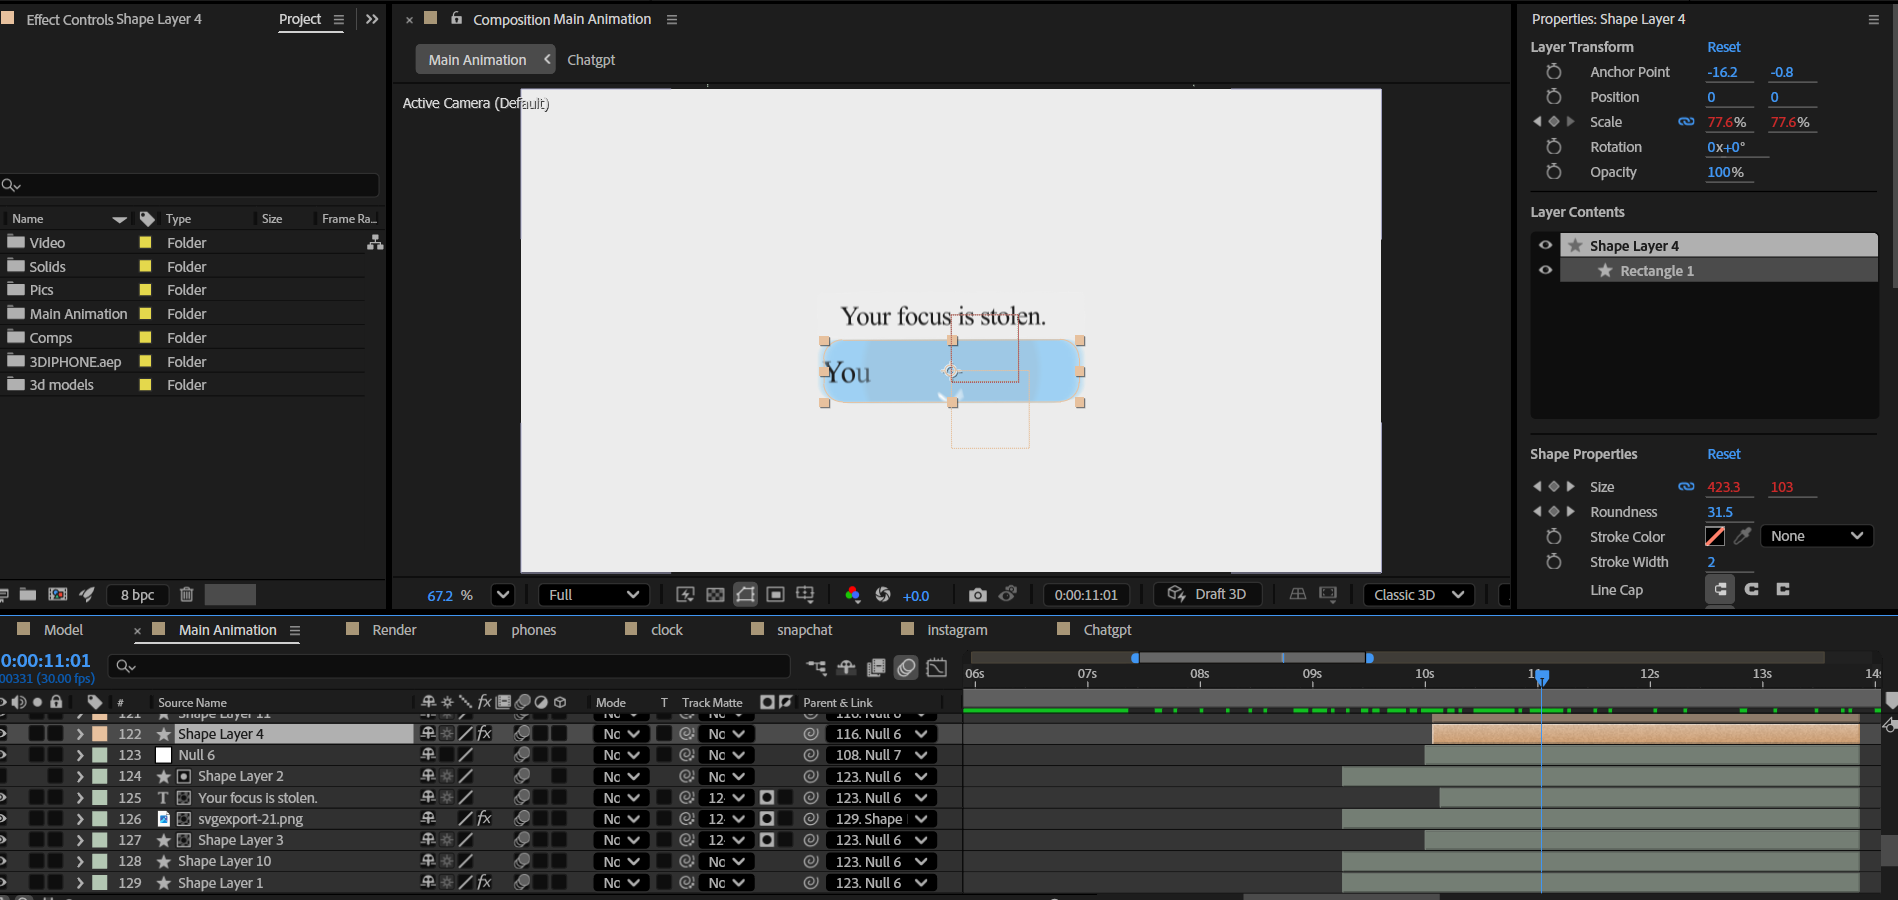
Task: Click the Scale constrain proportions link icon
Action: (x=1686, y=122)
